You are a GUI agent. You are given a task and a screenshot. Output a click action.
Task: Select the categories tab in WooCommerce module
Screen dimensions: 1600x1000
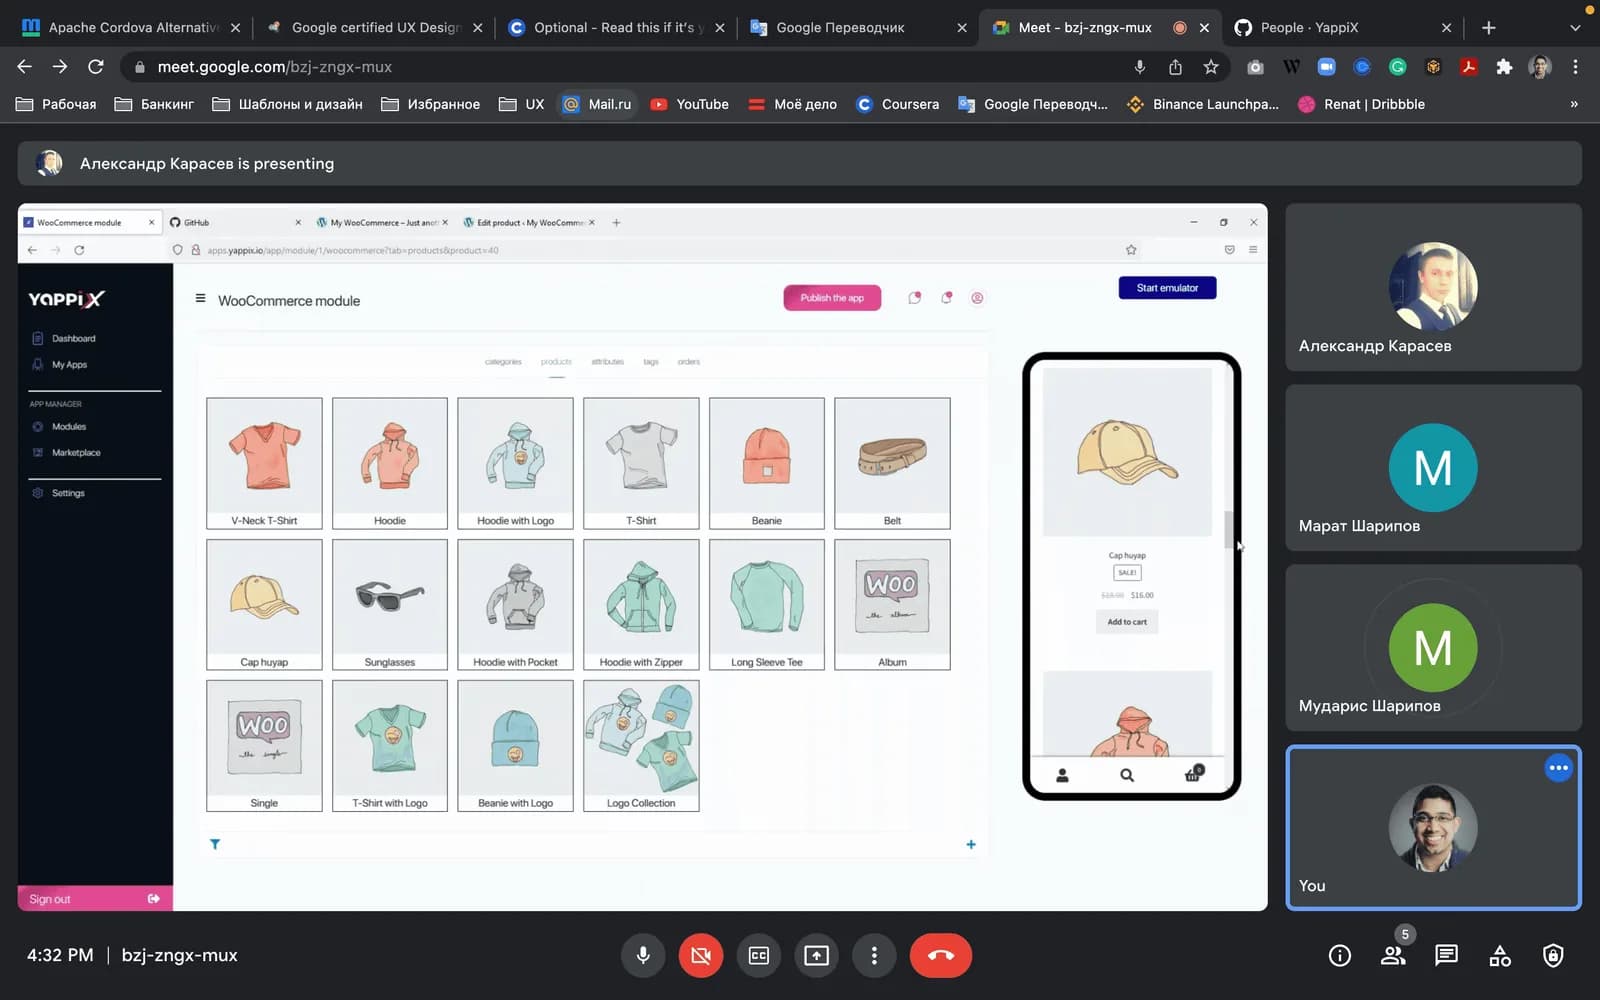click(x=503, y=362)
